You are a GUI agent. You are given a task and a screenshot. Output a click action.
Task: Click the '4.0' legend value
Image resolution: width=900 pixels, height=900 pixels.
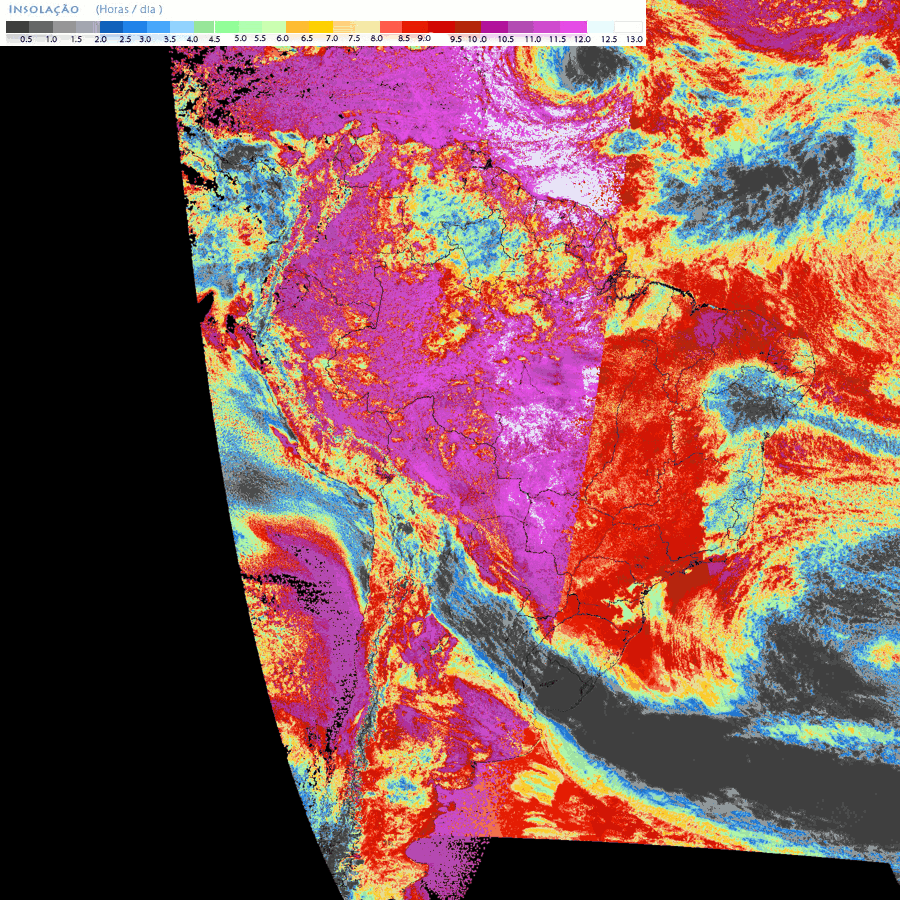(192, 39)
